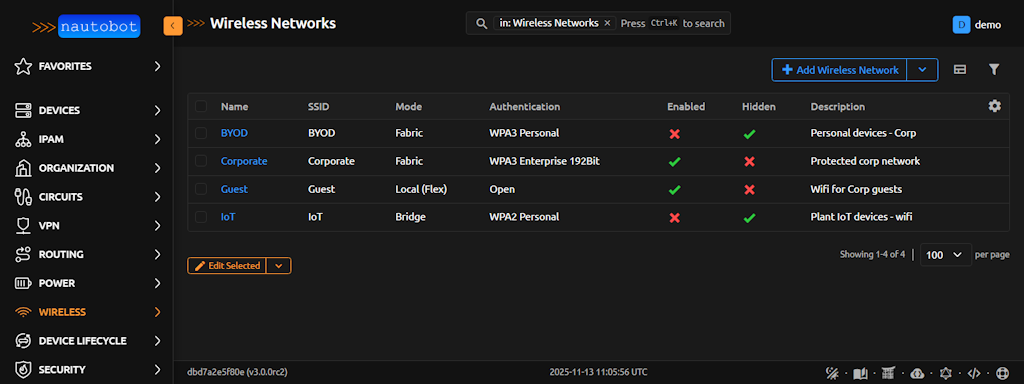The width and height of the screenshot is (1024, 384).
Task: Click the Organization building icon in sidebar
Action: pos(24,168)
